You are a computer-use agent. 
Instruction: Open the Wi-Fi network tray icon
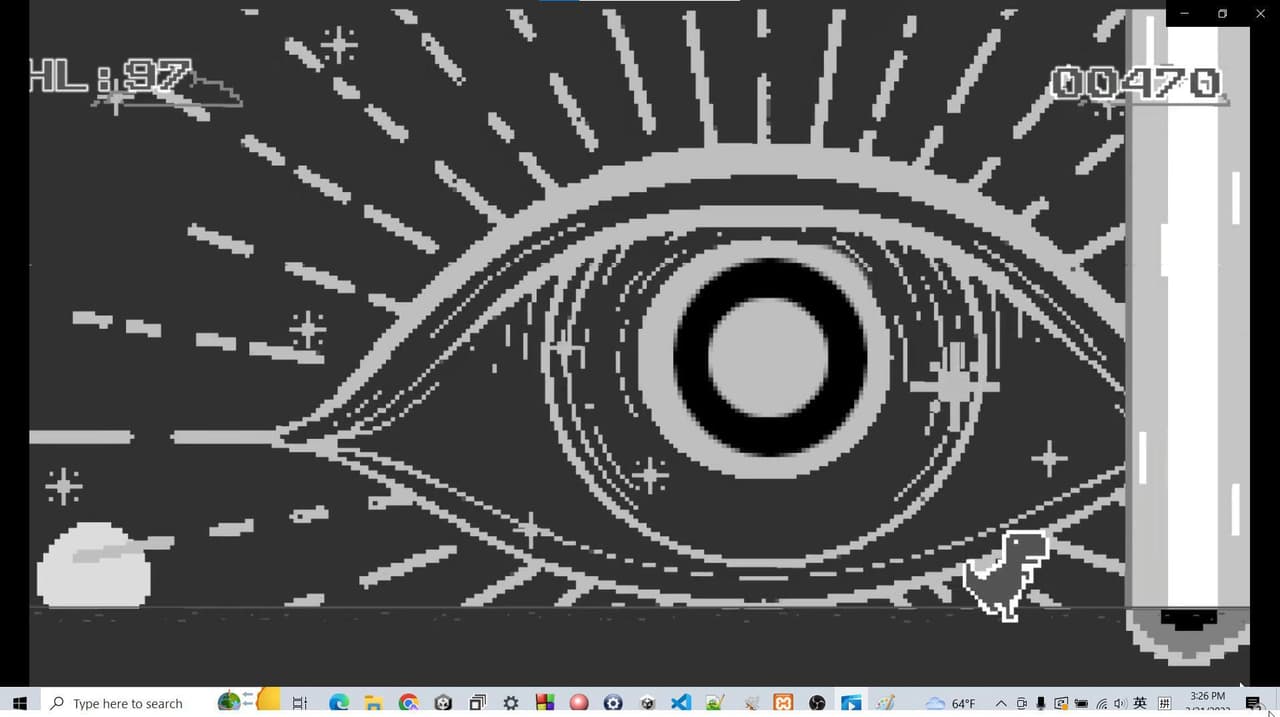coord(1101,704)
